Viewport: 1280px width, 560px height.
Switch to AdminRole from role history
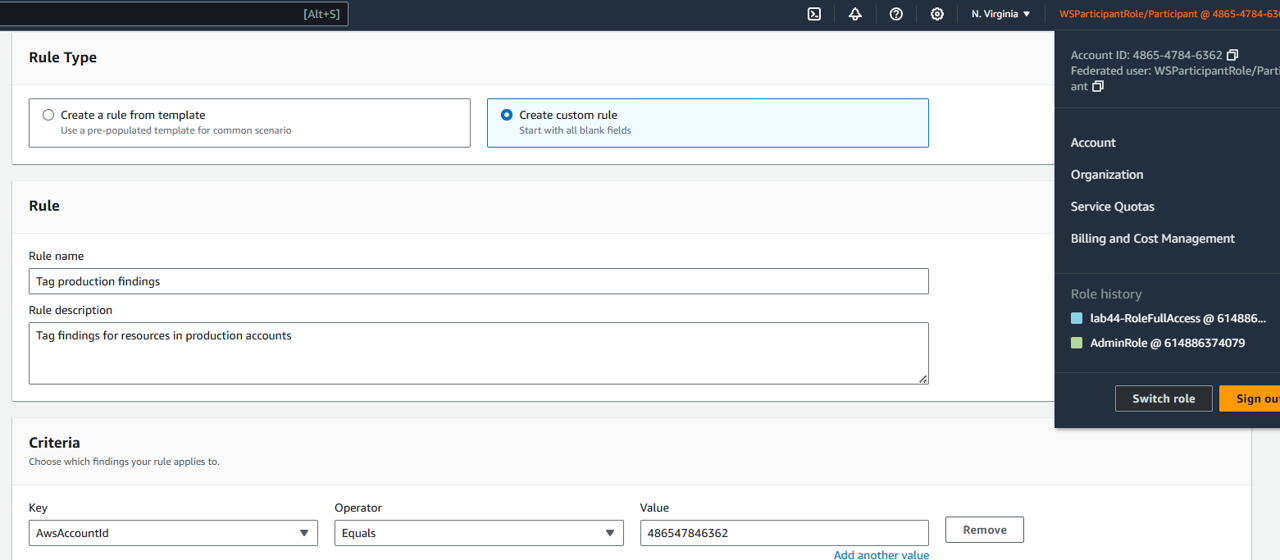click(1167, 343)
